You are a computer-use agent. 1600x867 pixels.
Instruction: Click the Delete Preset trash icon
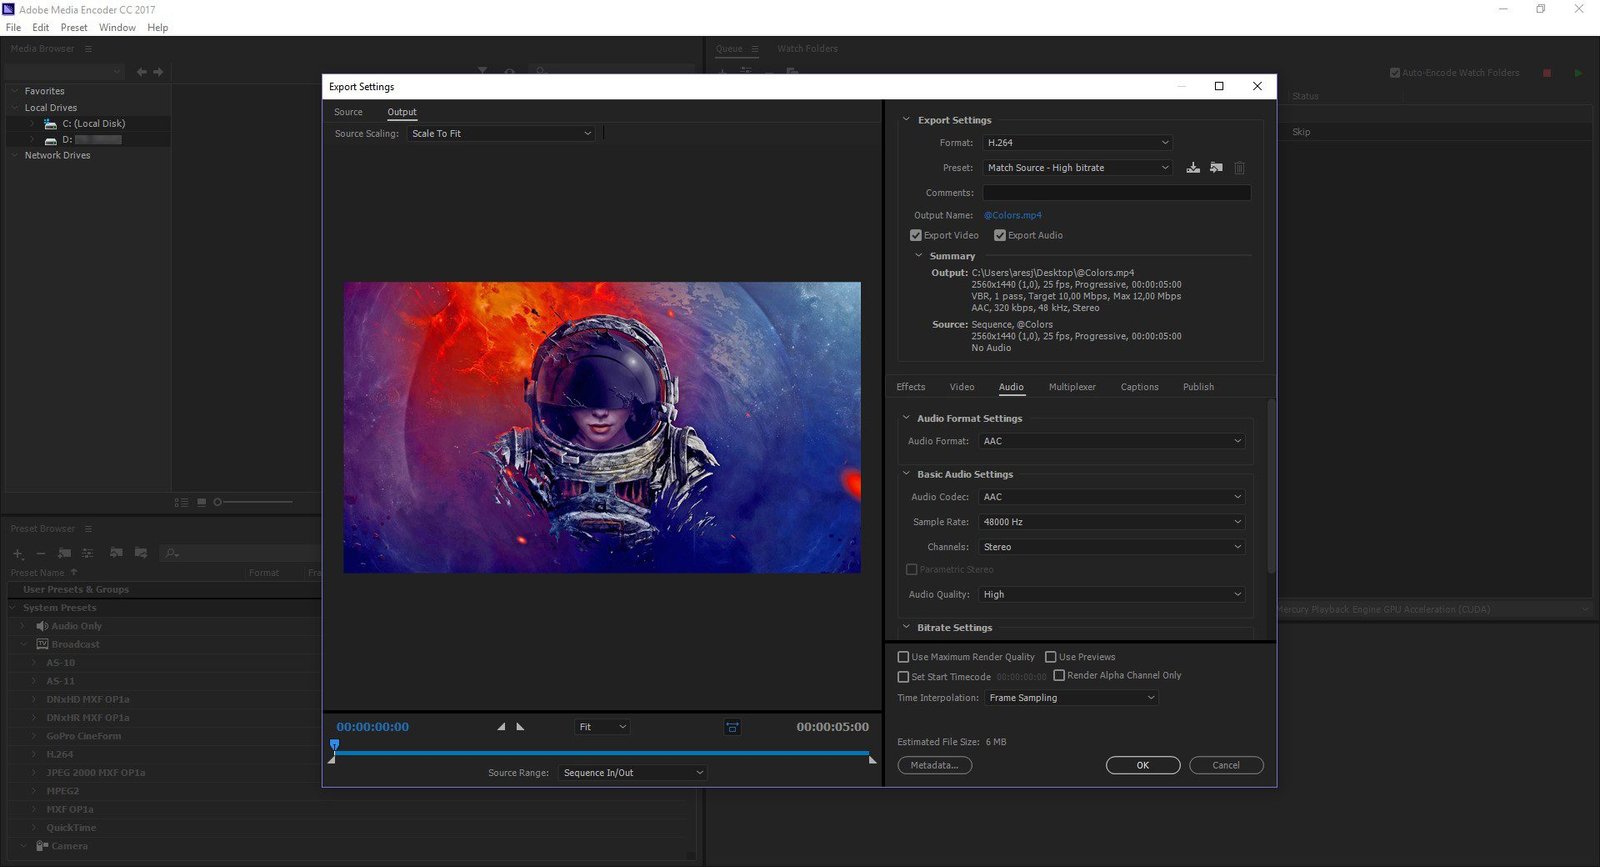[x=1239, y=168]
